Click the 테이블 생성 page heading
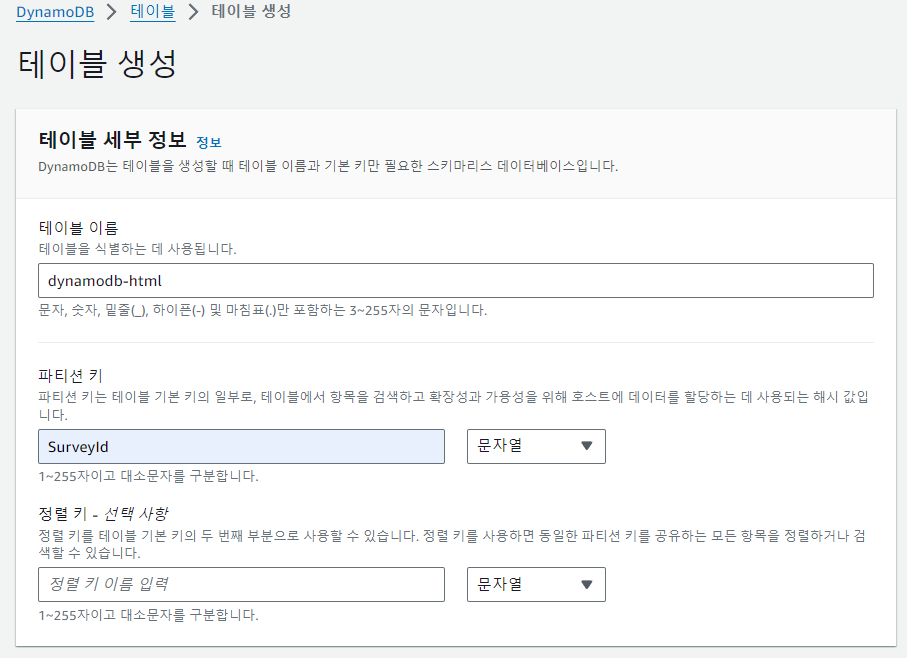 [x=97, y=64]
